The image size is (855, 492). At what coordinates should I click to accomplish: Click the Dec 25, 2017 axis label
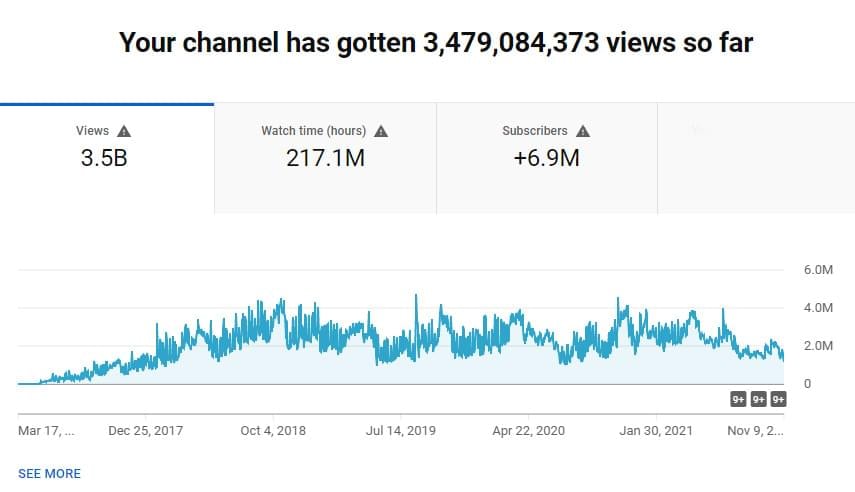pyautogui.click(x=146, y=431)
